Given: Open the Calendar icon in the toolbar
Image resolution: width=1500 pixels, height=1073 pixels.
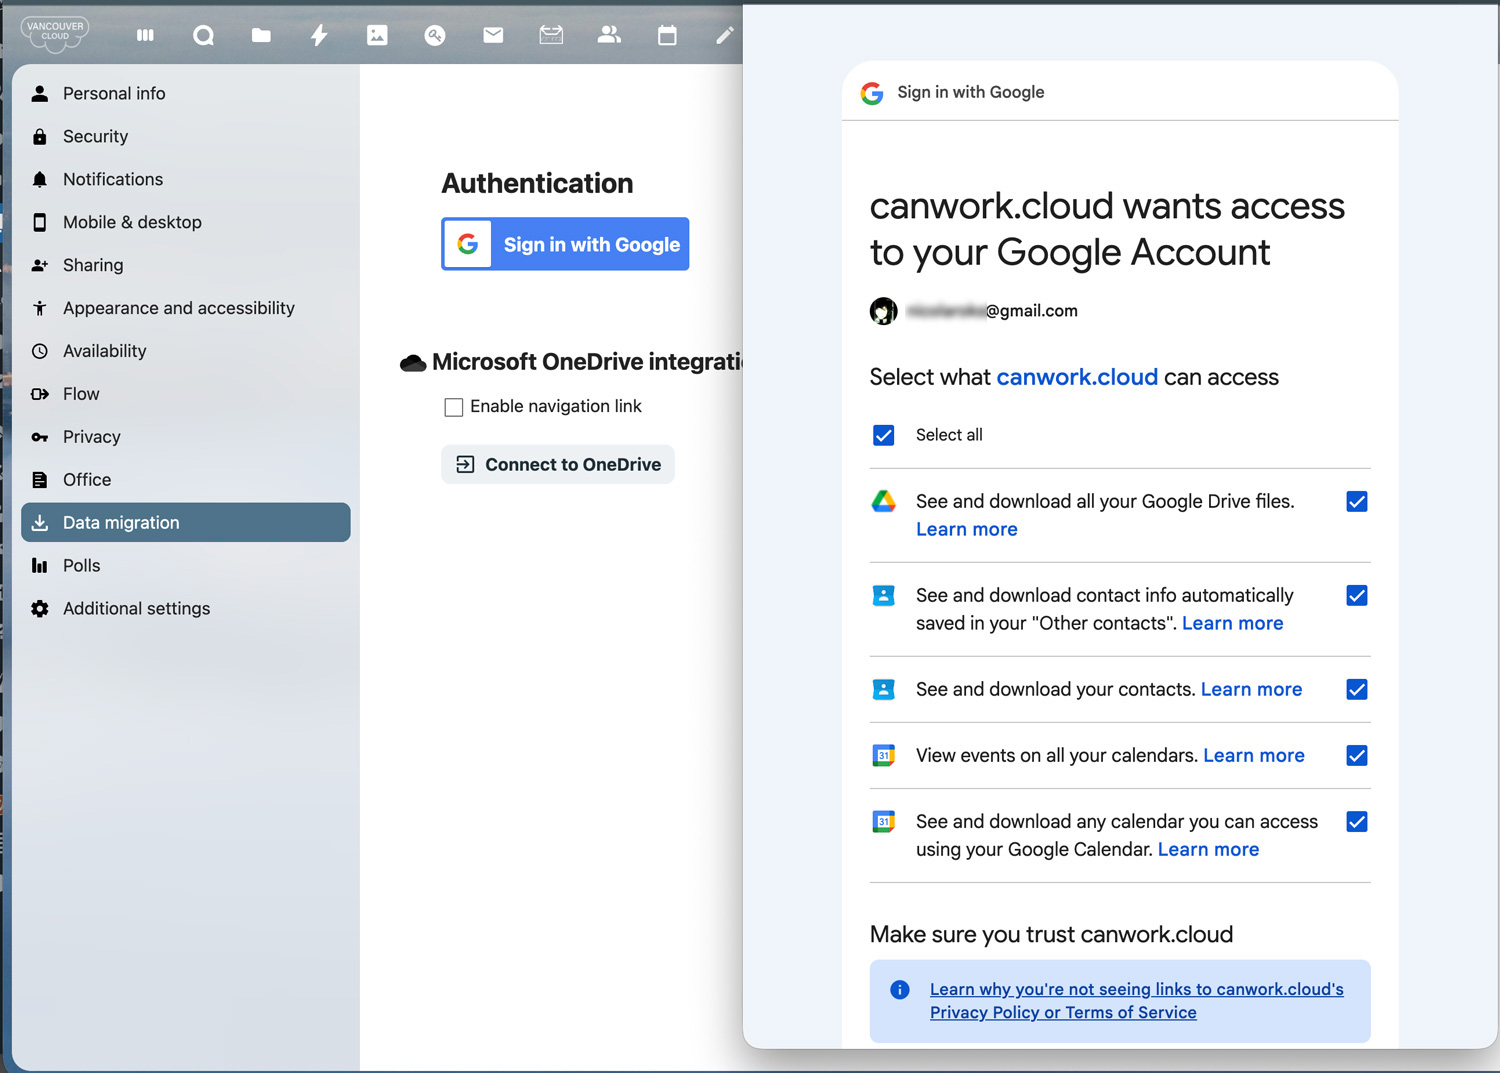Looking at the screenshot, I should tap(667, 35).
